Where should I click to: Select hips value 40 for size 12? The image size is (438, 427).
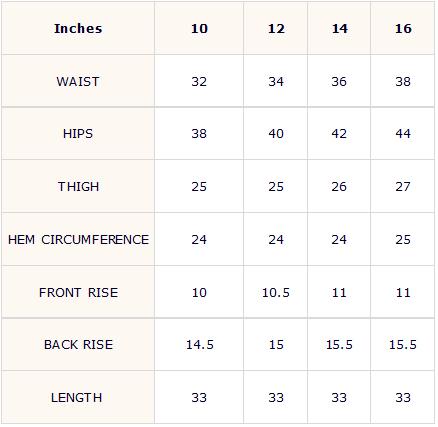coord(276,134)
